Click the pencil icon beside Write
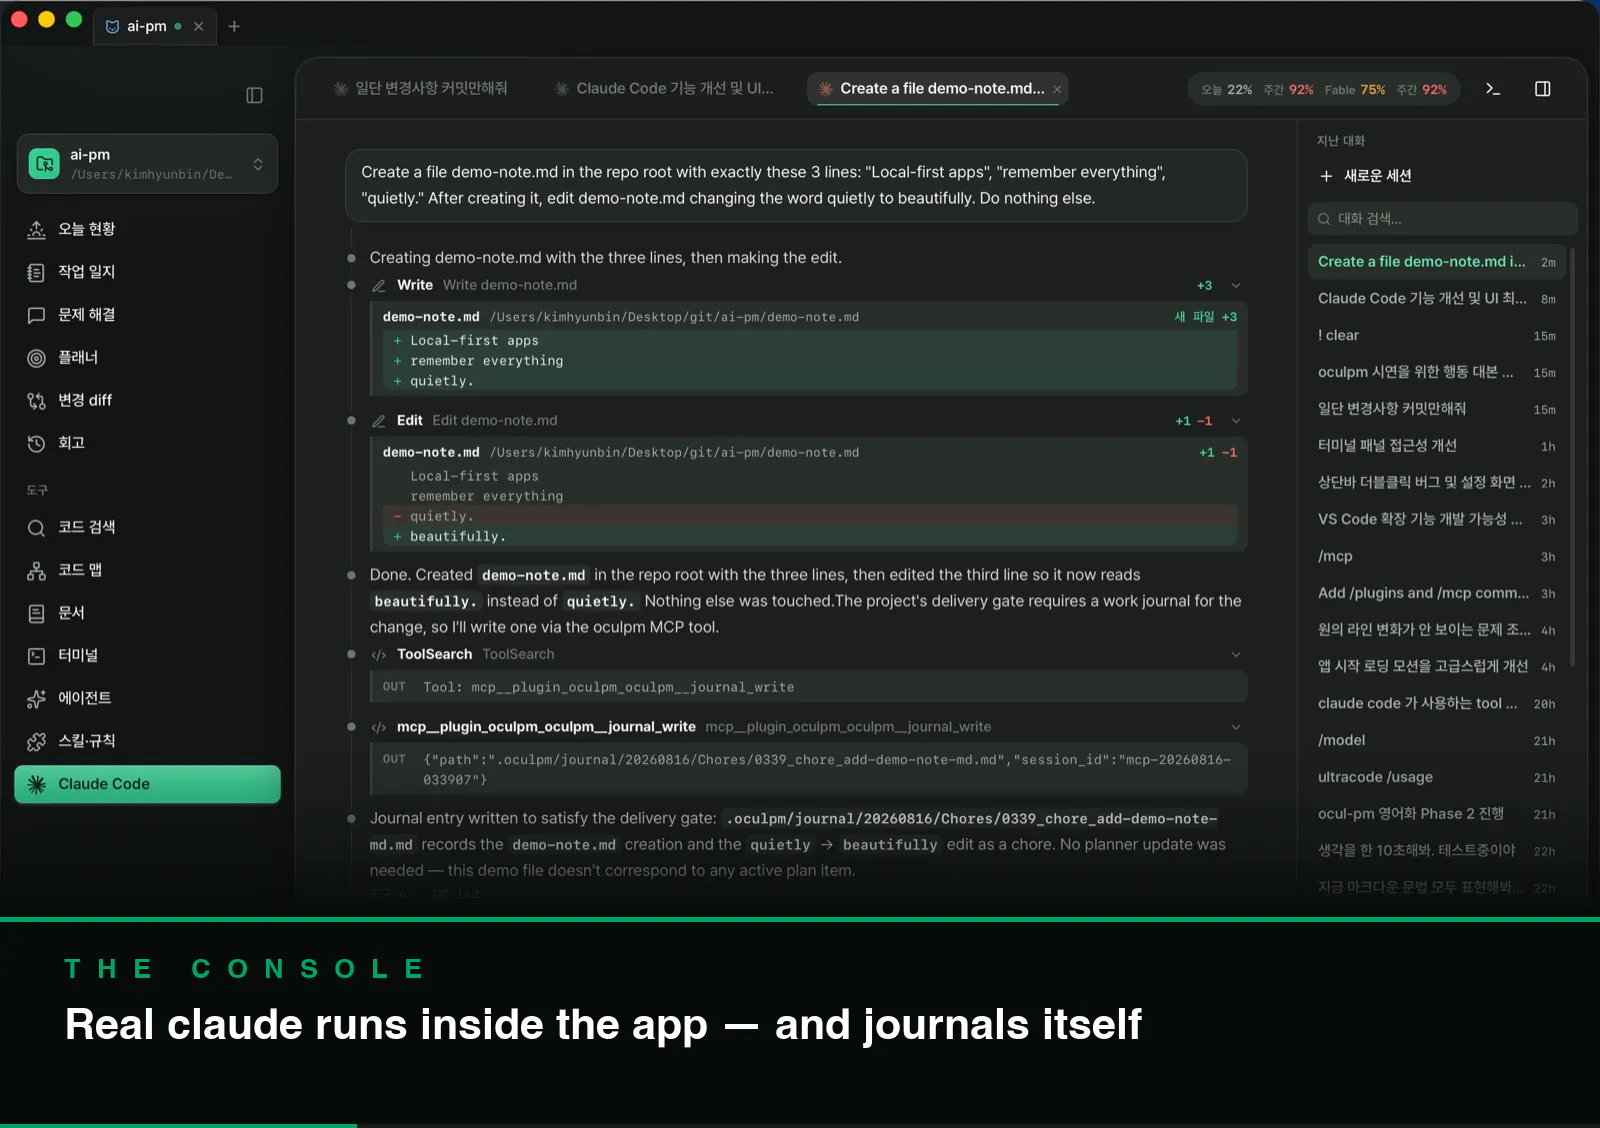The width and height of the screenshot is (1600, 1128). pyautogui.click(x=379, y=285)
